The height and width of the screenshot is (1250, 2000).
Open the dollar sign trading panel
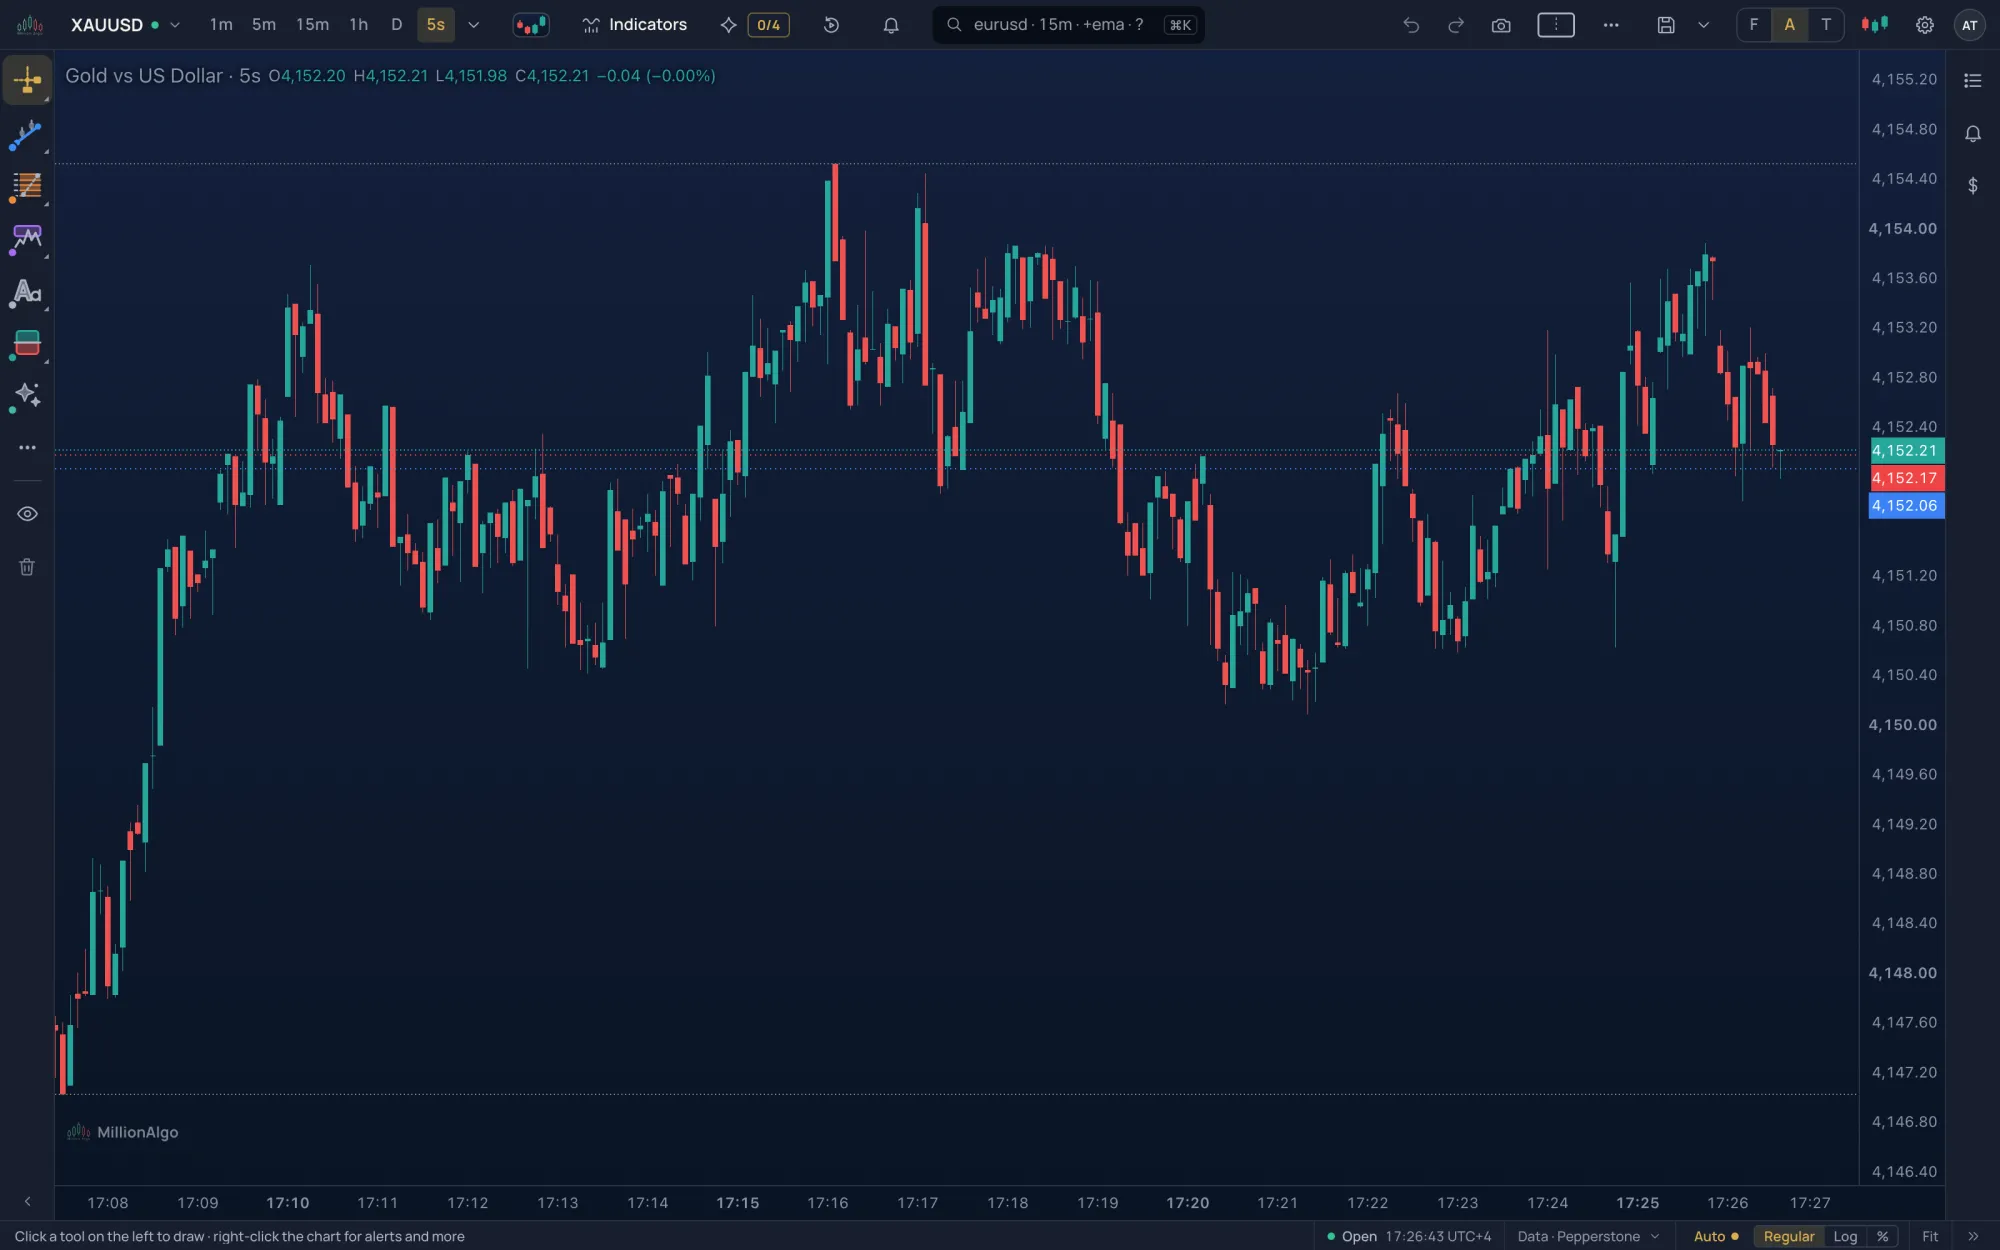point(1973,186)
